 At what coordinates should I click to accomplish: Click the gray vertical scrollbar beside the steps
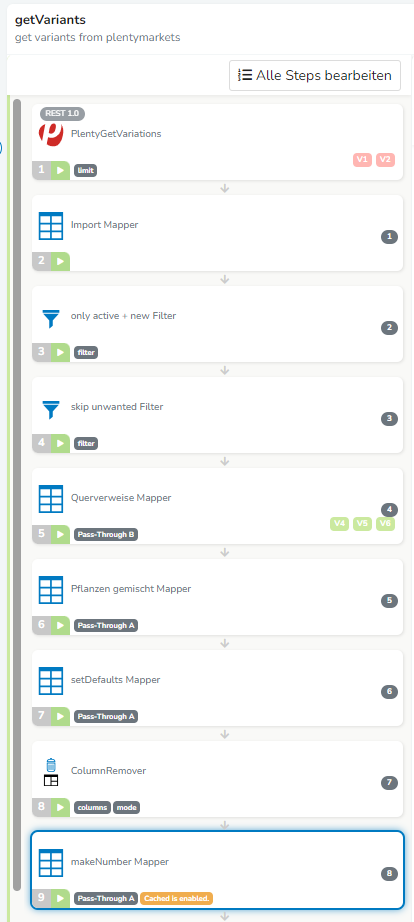(x=17, y=494)
